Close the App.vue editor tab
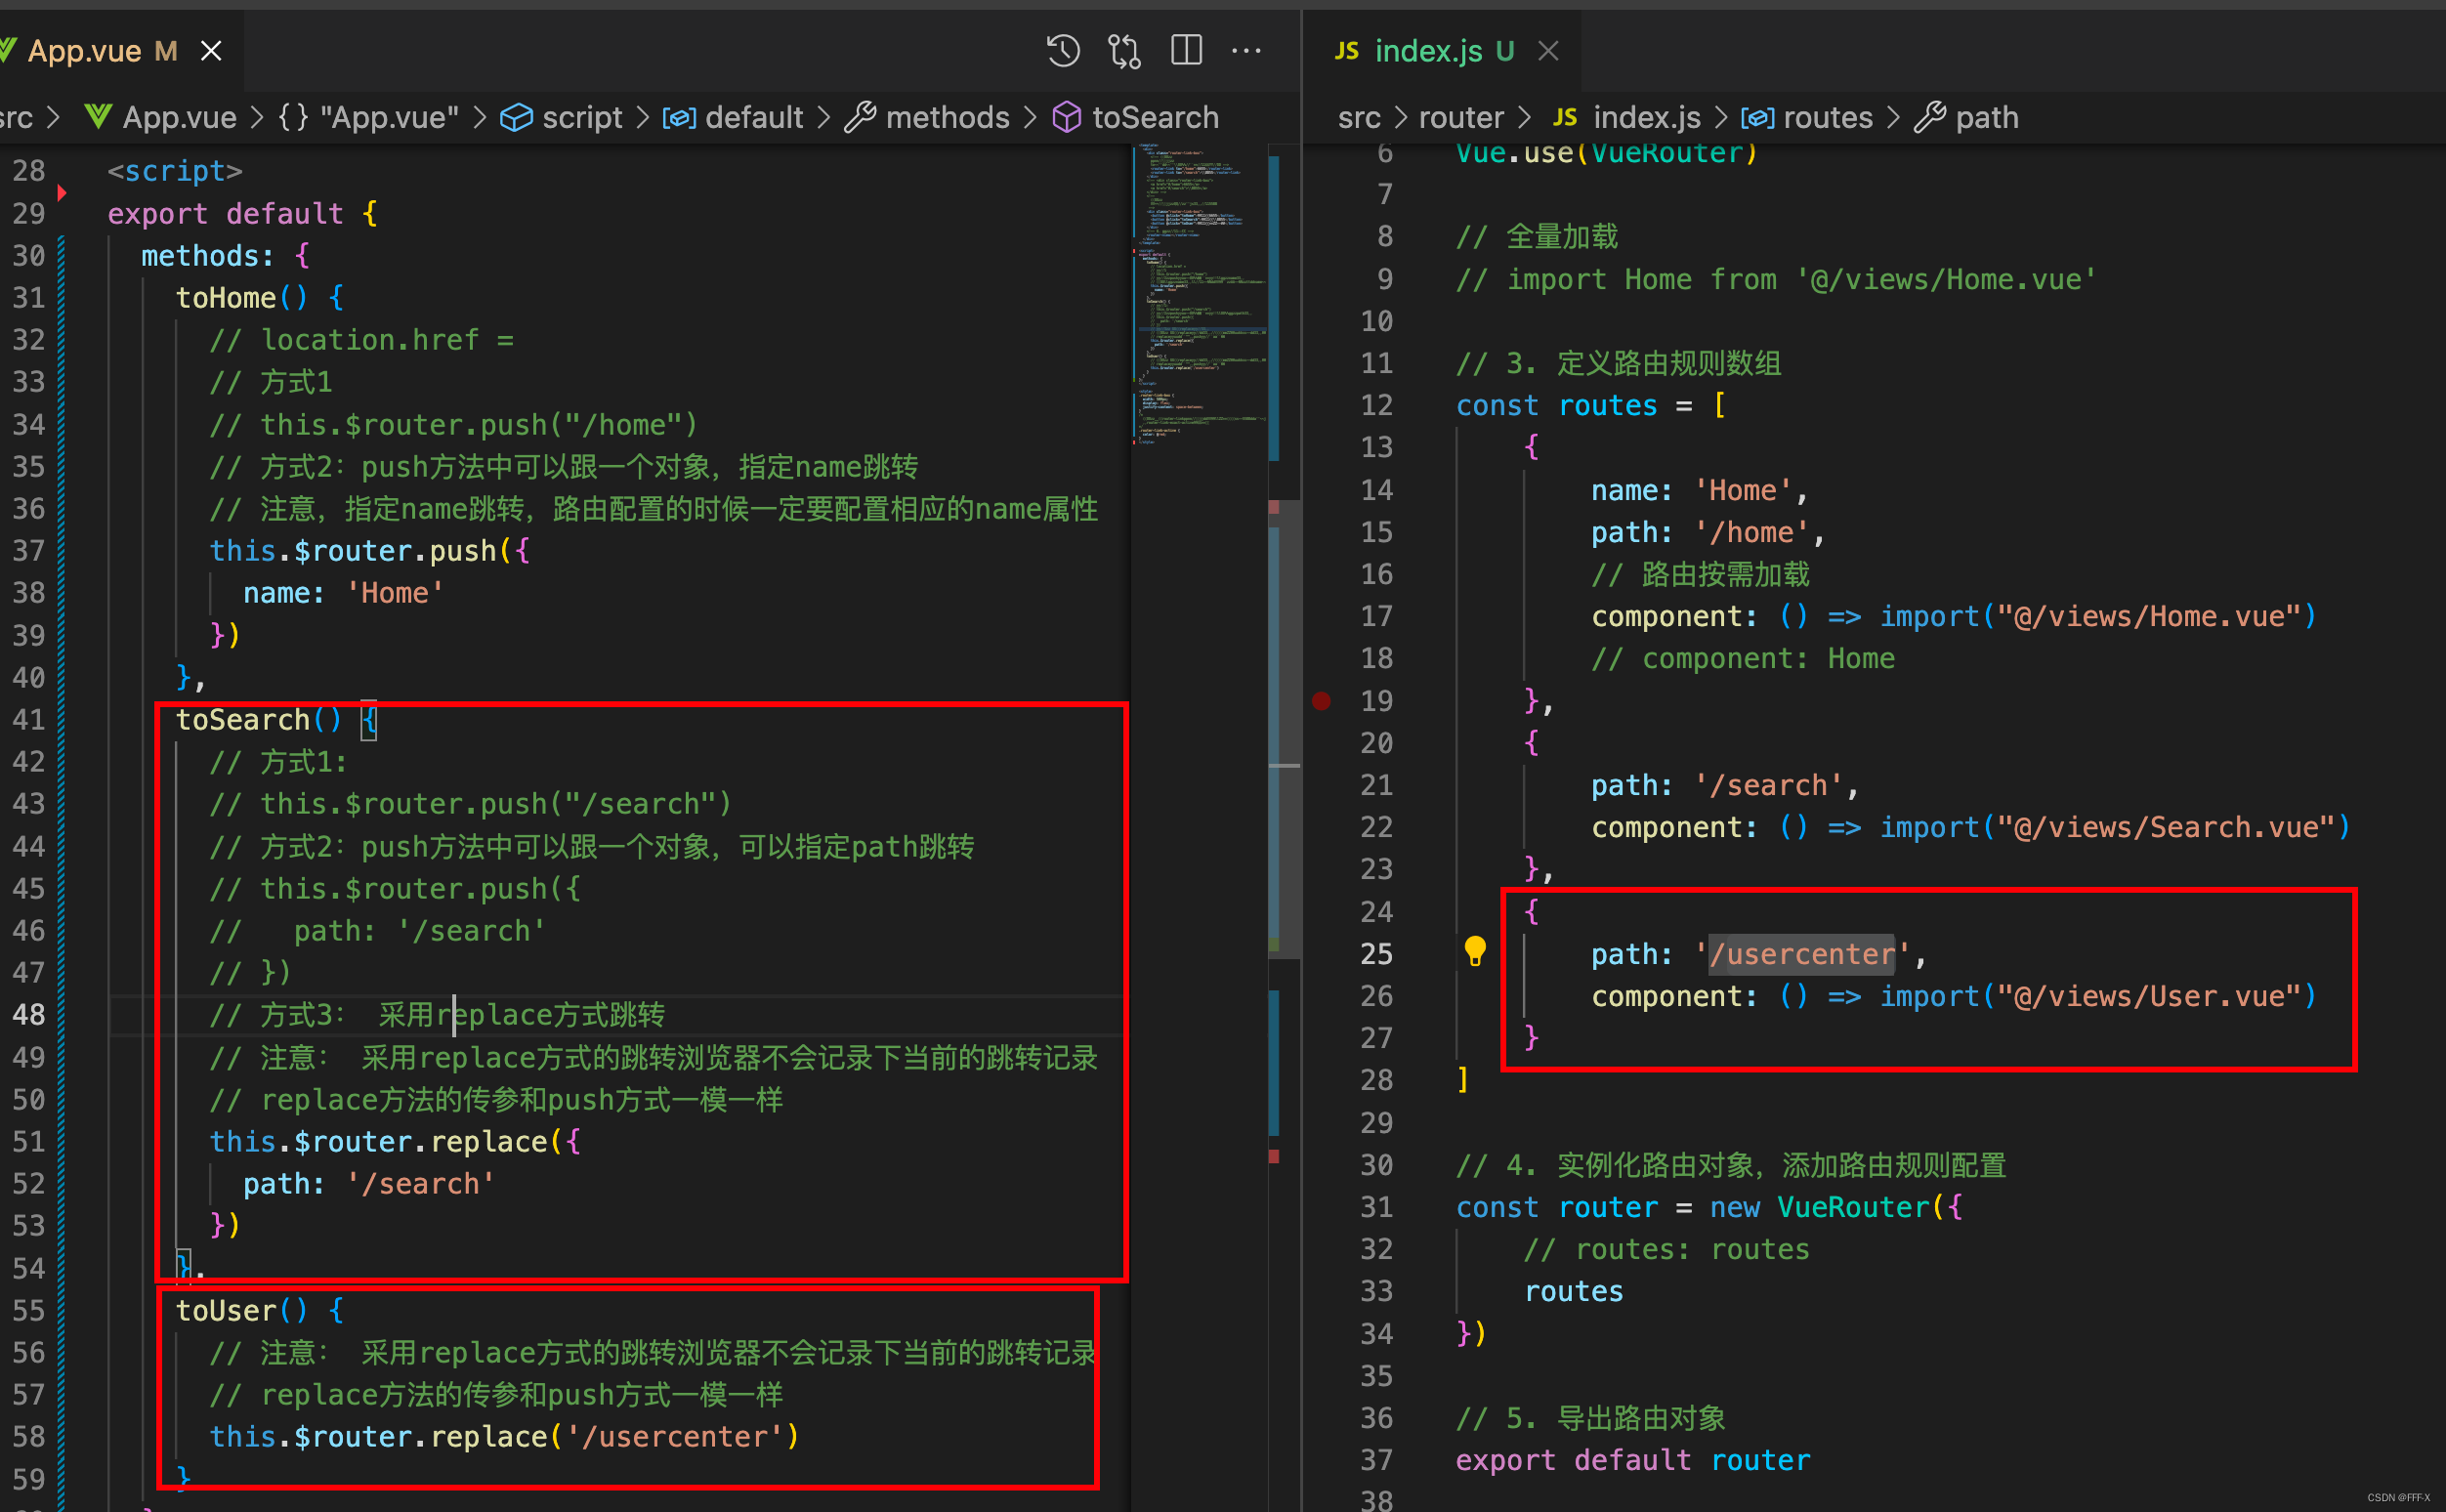Screen dimensions: 2446x1512 [x=211, y=51]
